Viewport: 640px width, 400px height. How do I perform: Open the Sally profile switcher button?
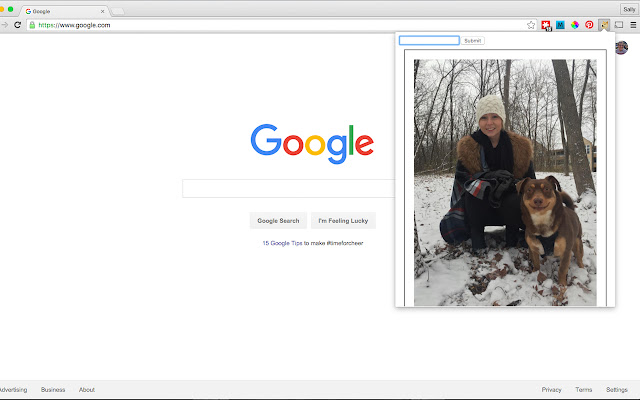click(629, 9)
